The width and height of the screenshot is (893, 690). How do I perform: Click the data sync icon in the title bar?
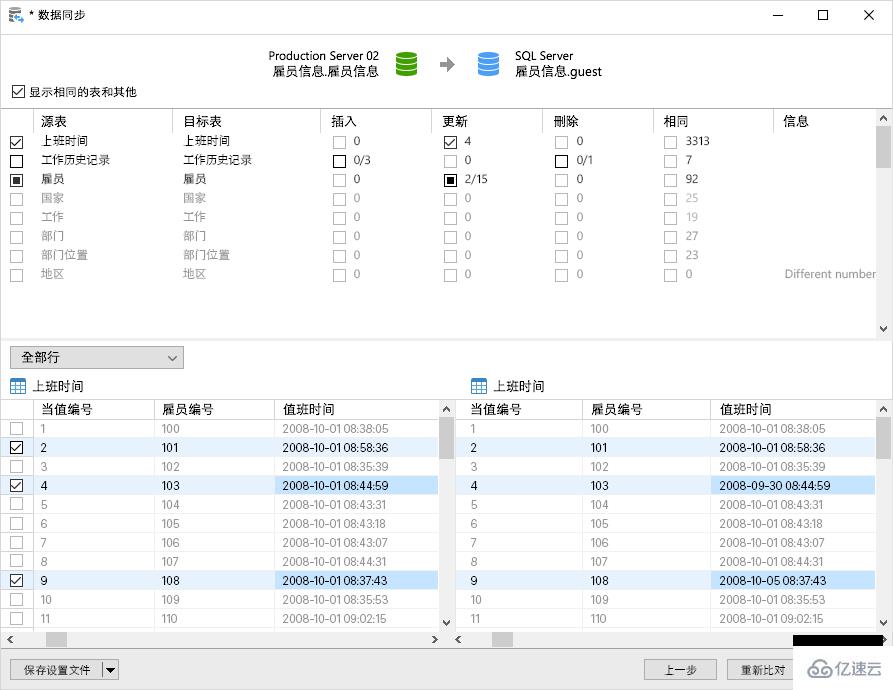pos(15,15)
